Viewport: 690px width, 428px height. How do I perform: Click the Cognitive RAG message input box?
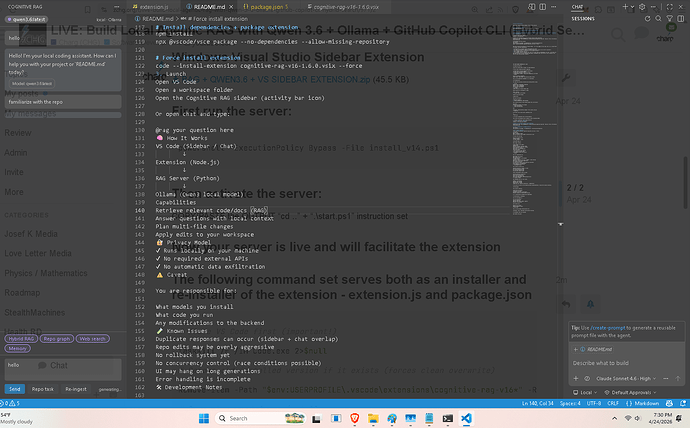pyautogui.click(x=63, y=369)
